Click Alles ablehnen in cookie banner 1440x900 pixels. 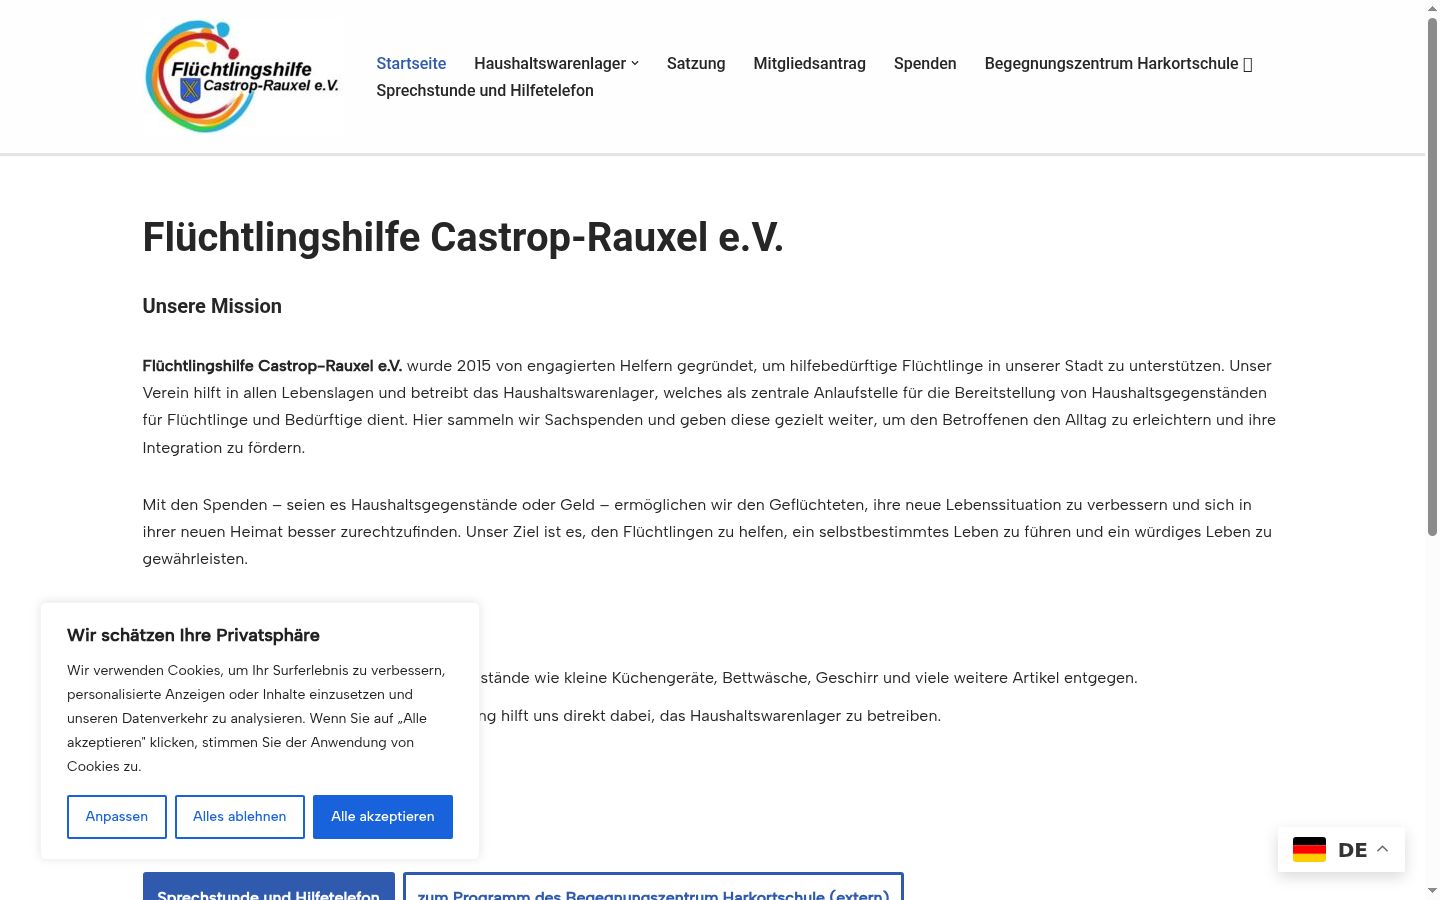(x=240, y=817)
